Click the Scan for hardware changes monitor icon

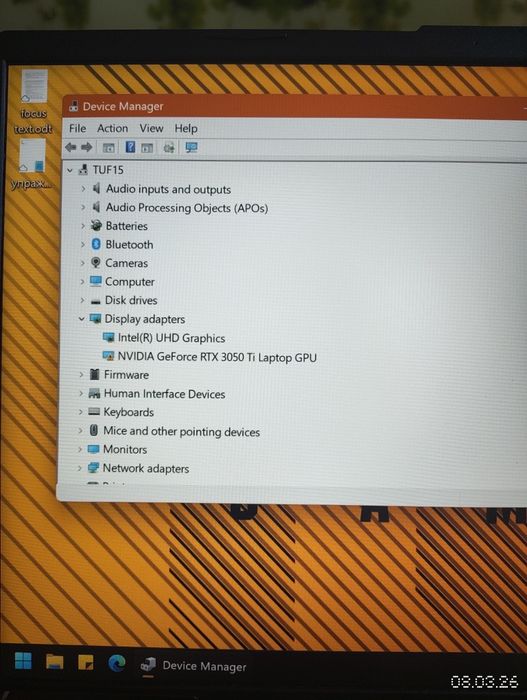[x=192, y=147]
